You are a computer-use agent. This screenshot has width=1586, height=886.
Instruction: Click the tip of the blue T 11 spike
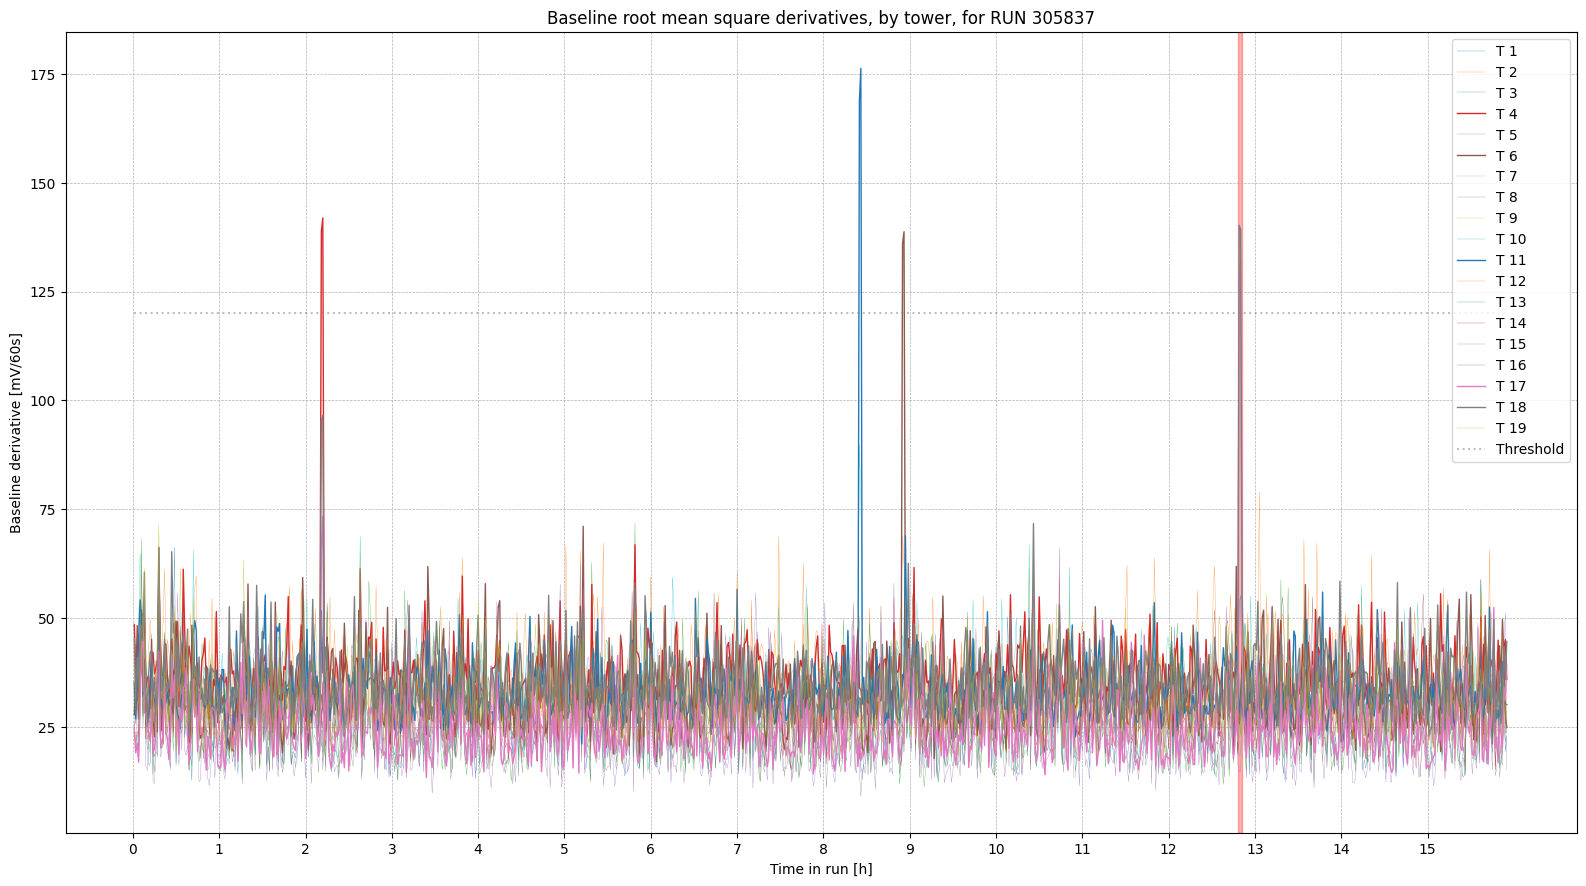pos(860,70)
